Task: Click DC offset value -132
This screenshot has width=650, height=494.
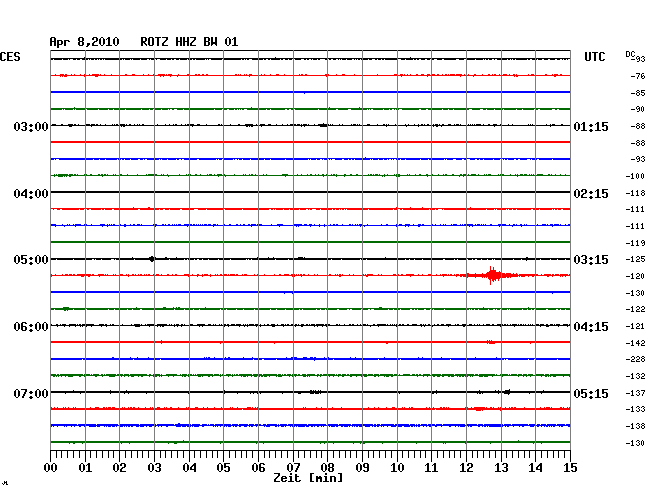Action: (635, 377)
